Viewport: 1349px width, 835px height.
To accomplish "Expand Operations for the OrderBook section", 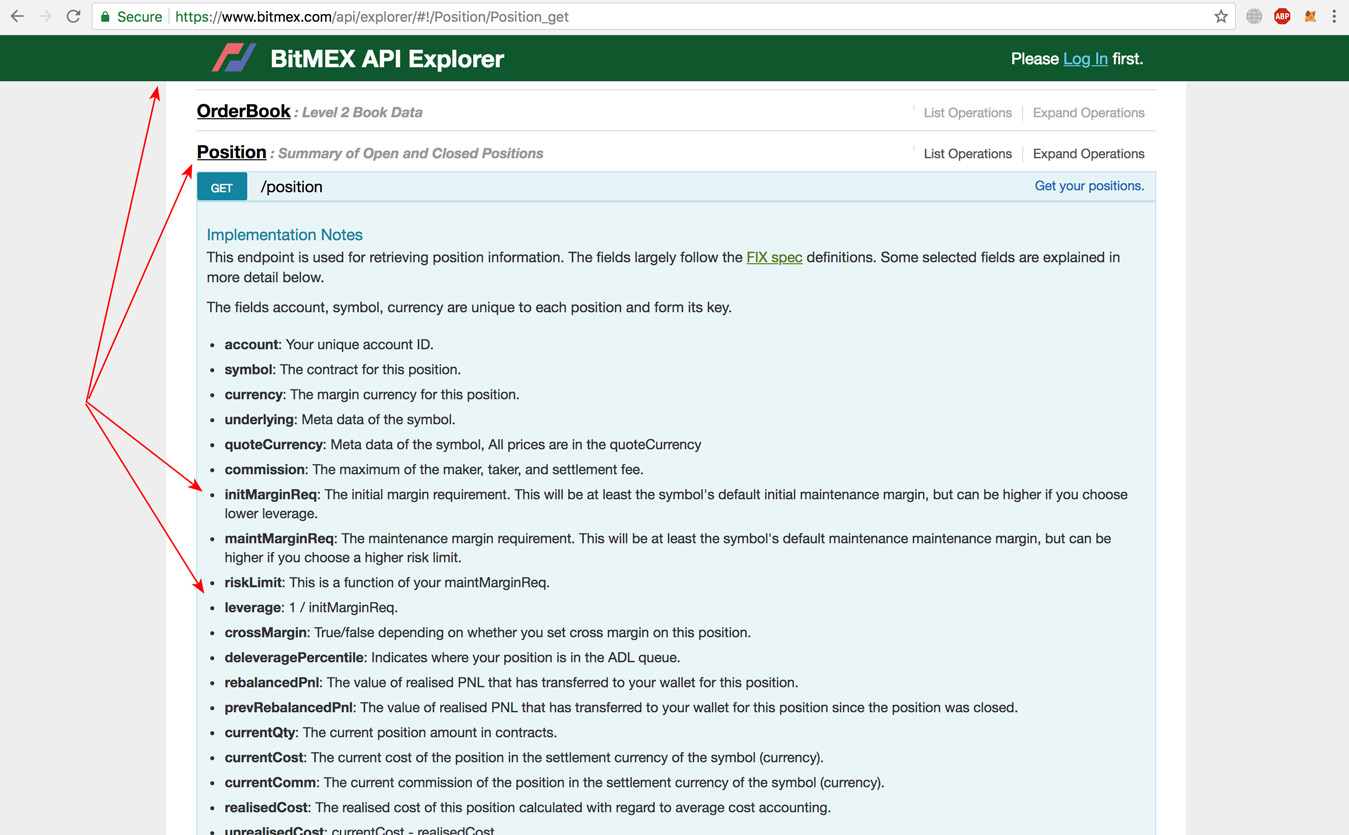I will tap(1088, 112).
